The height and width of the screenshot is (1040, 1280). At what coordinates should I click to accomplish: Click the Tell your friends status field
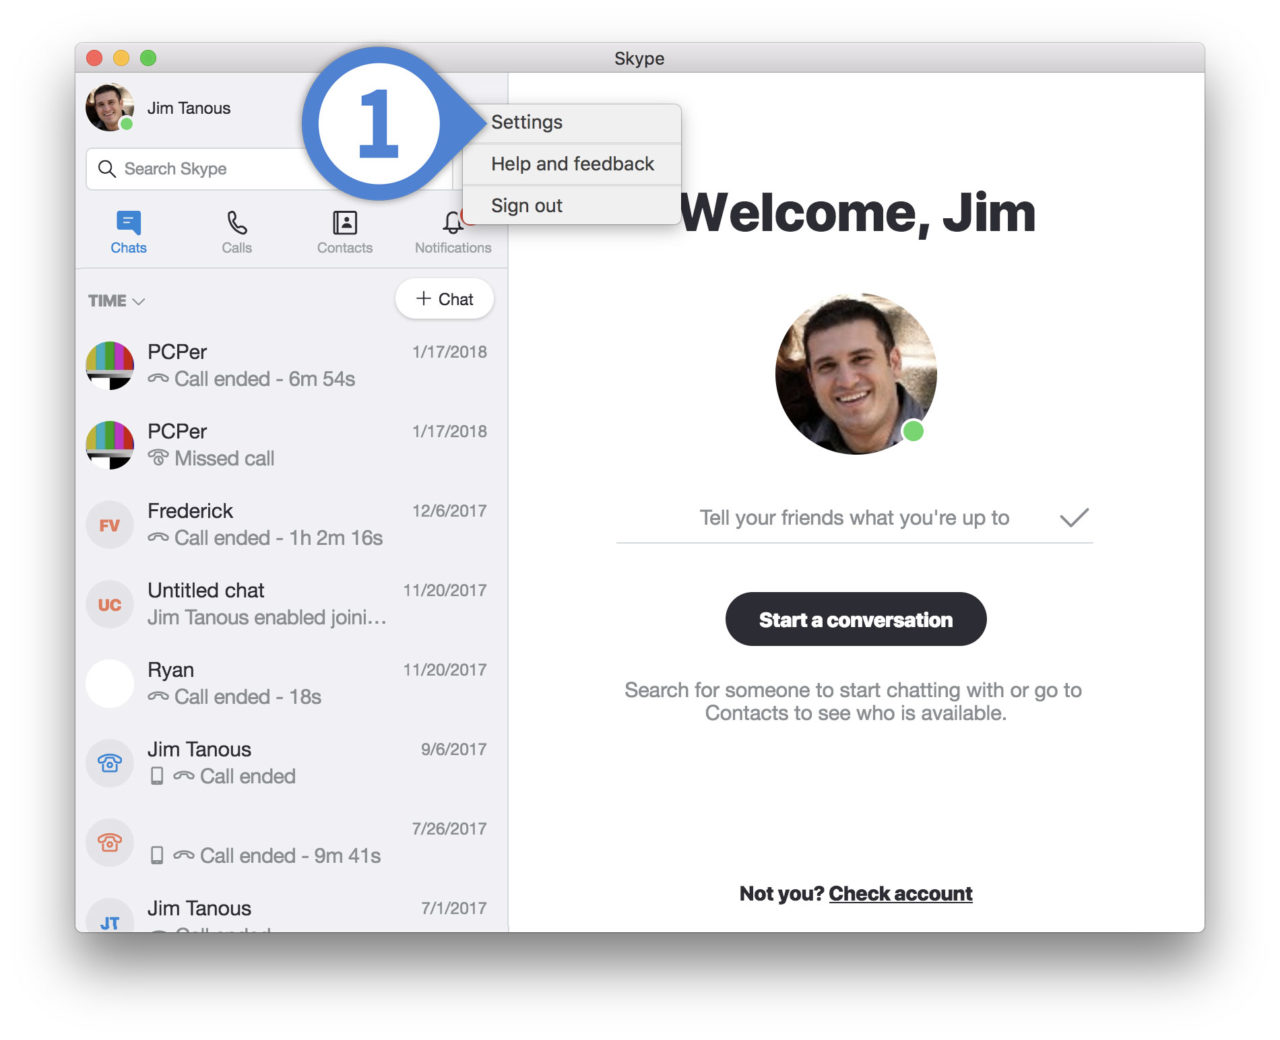pyautogui.click(x=854, y=518)
